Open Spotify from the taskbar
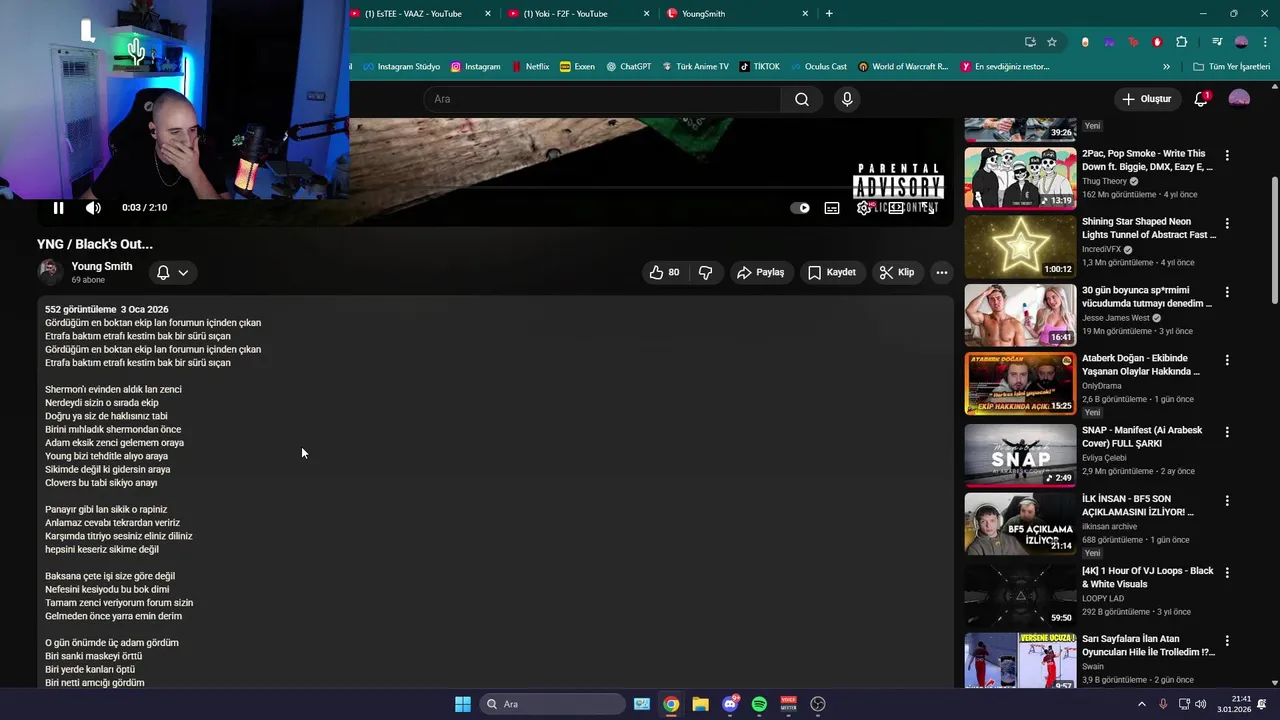1280x720 pixels. point(759,704)
